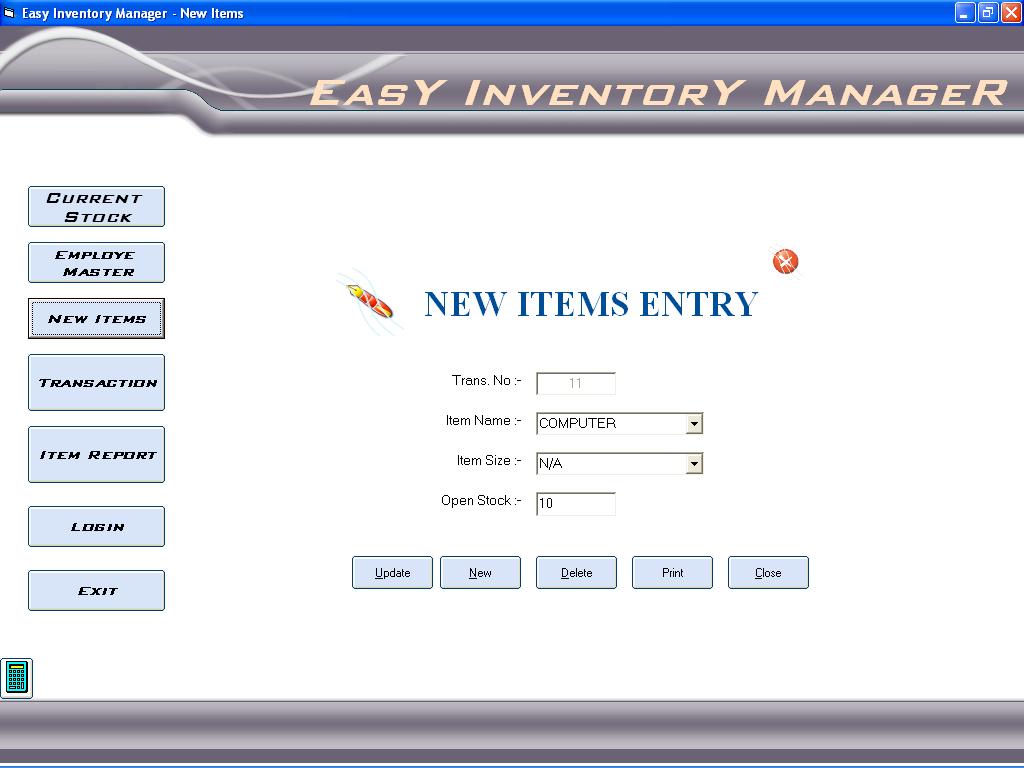Open the Item Report section
The height and width of the screenshot is (768, 1024).
(96, 455)
